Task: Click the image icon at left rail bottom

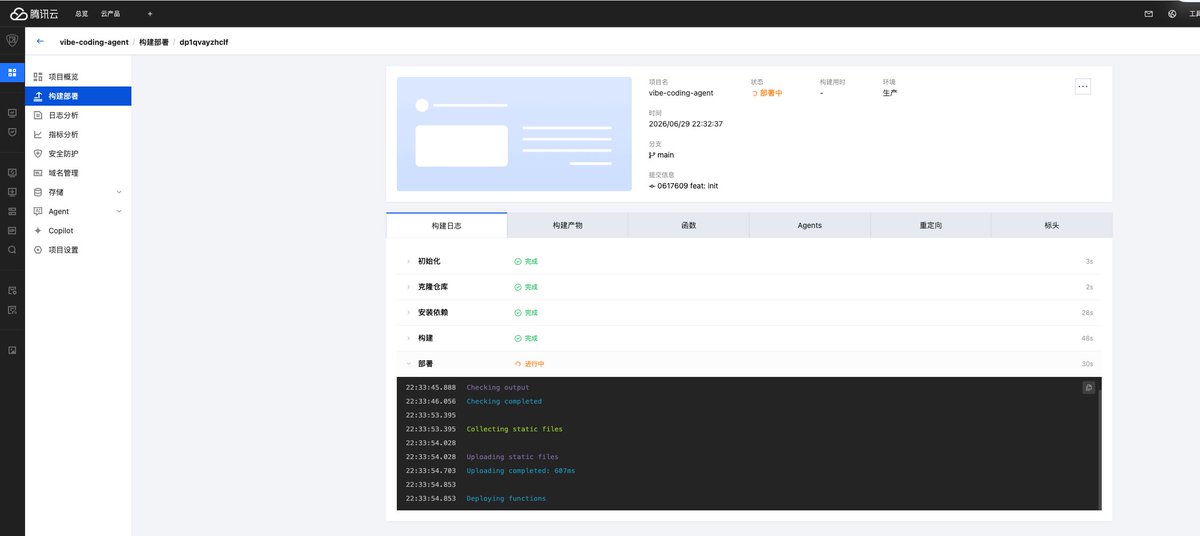Action: point(12,350)
